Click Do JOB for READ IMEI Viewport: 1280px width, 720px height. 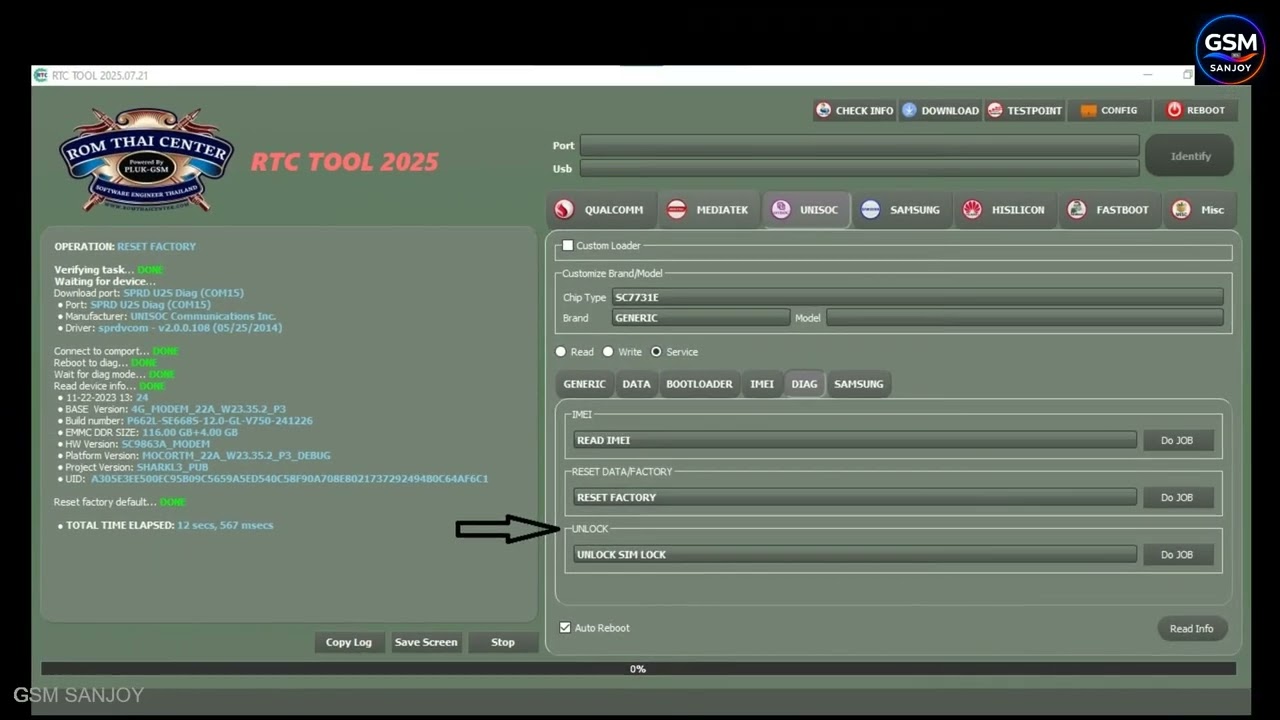(1177, 440)
